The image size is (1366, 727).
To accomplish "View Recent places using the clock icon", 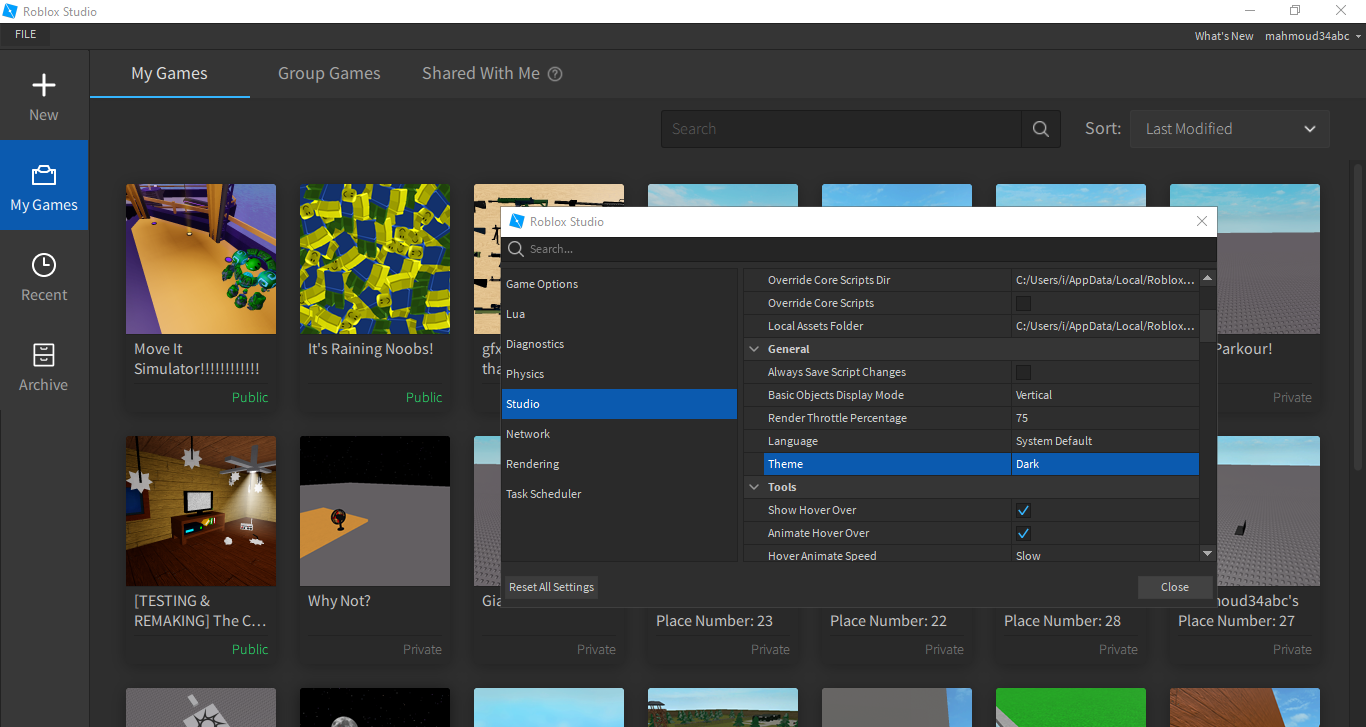I will (x=44, y=265).
